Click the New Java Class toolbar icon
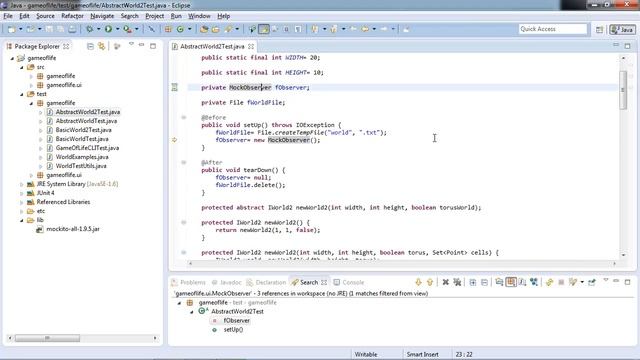This screenshot has height=360, width=640. tap(180, 29)
